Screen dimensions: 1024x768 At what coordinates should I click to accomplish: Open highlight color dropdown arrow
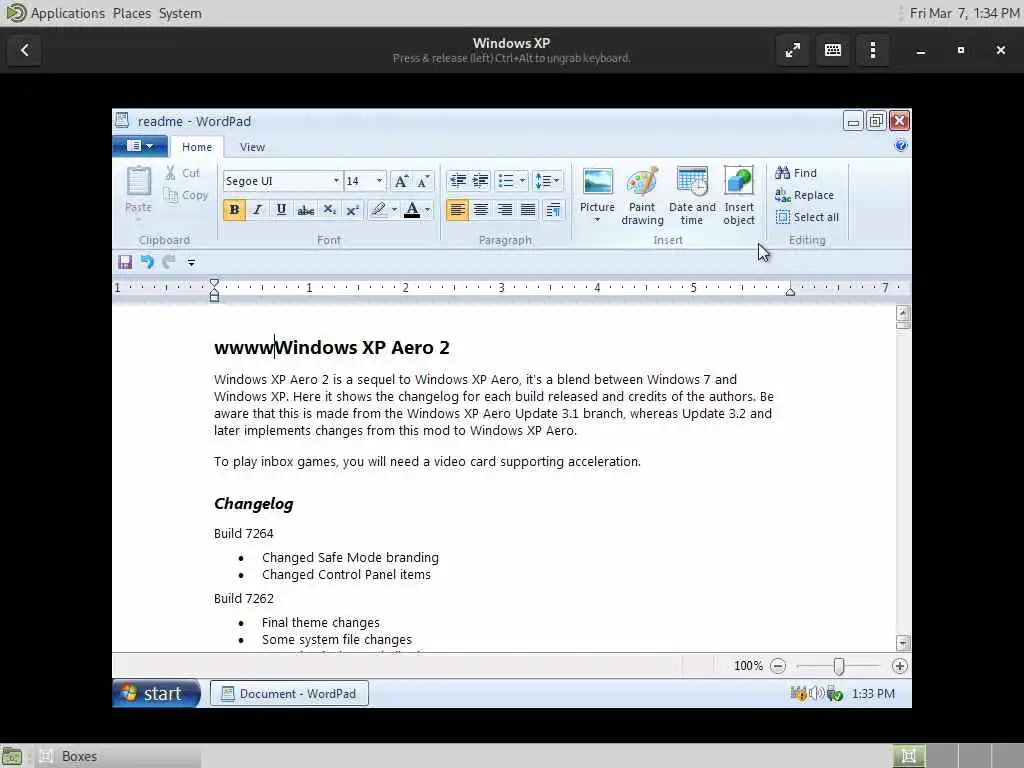click(x=394, y=210)
